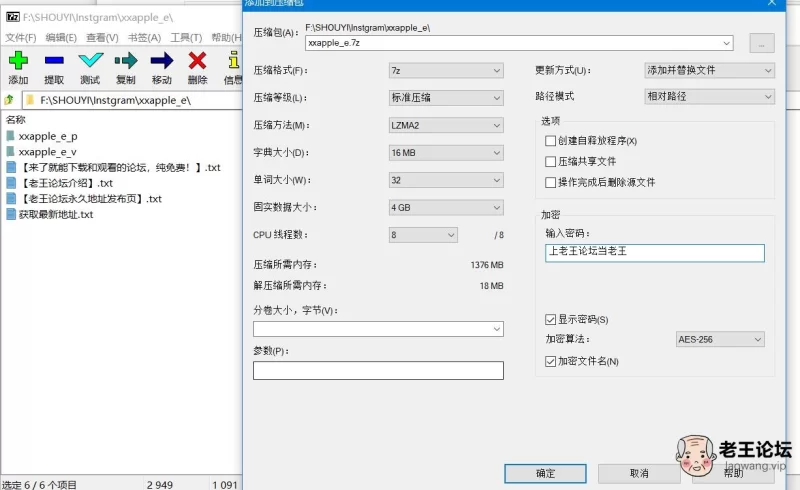Open the 字典大小 16 MB dropdown
Image resolution: width=800 pixels, height=490 pixels.
[x=446, y=153]
